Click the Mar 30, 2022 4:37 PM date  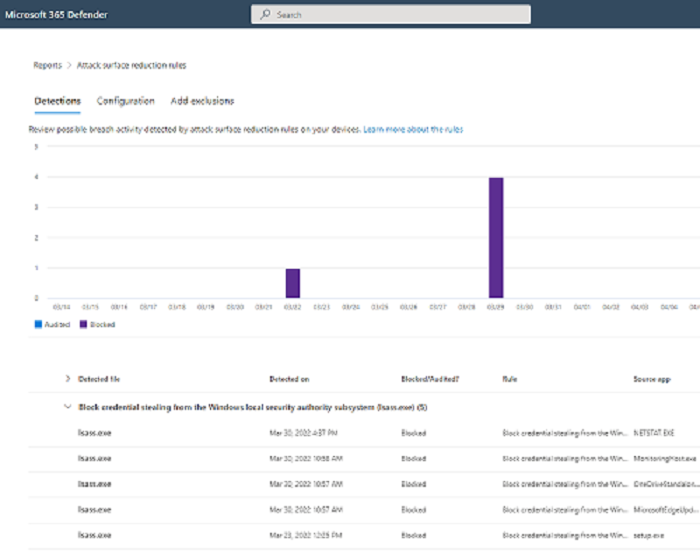coord(304,433)
